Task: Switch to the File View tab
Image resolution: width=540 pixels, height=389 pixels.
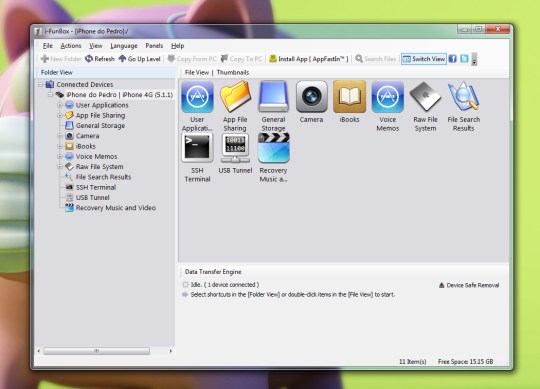Action: pyautogui.click(x=197, y=72)
